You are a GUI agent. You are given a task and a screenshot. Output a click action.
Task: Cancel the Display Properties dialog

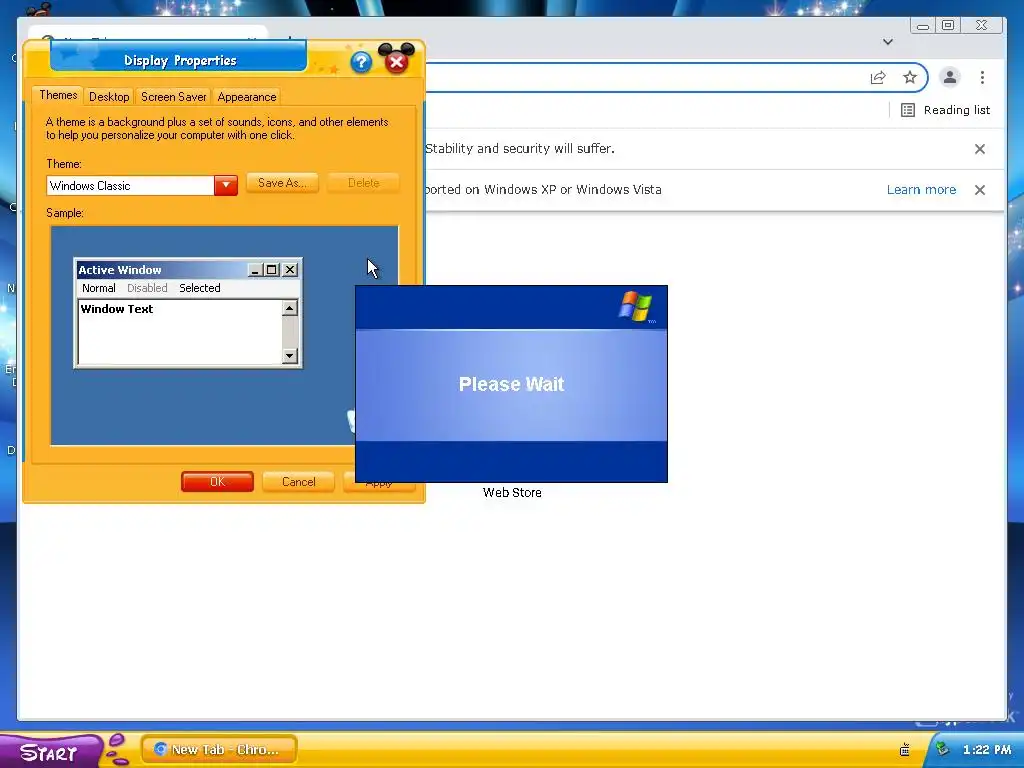(298, 482)
